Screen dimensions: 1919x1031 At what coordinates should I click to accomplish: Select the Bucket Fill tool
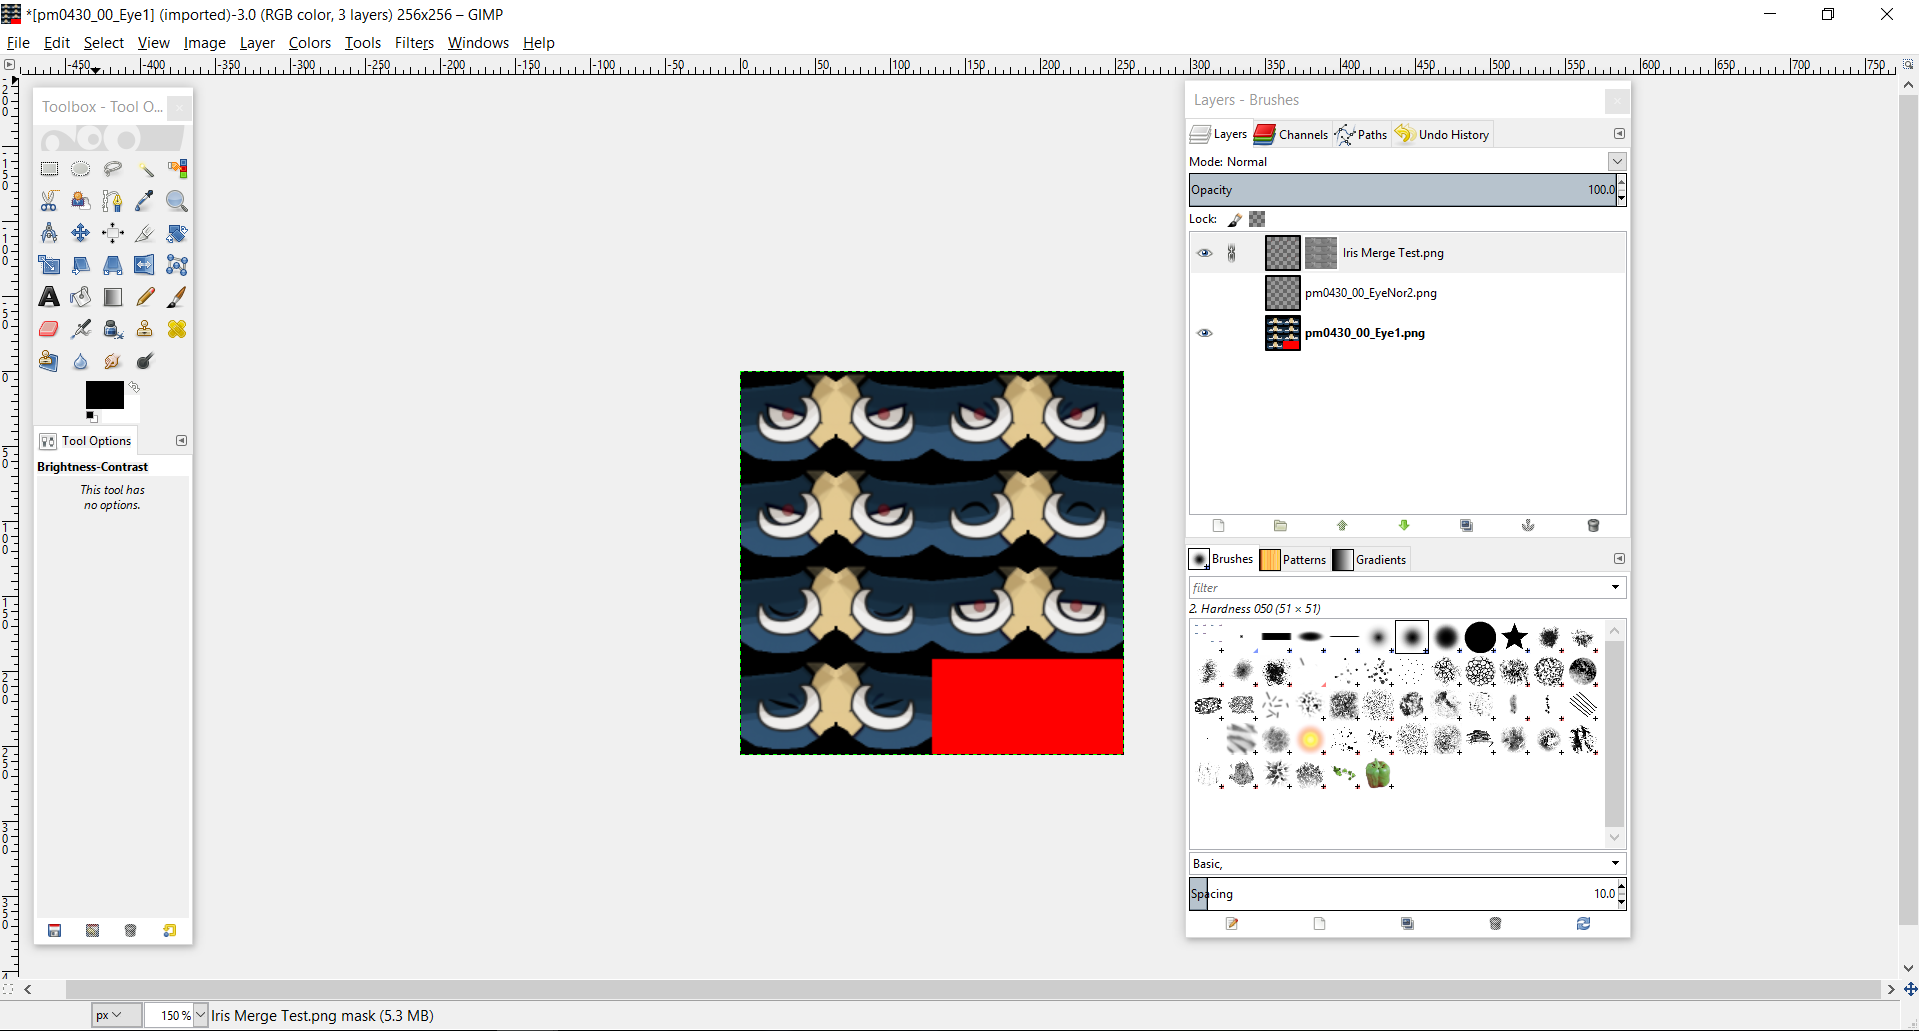(x=81, y=297)
